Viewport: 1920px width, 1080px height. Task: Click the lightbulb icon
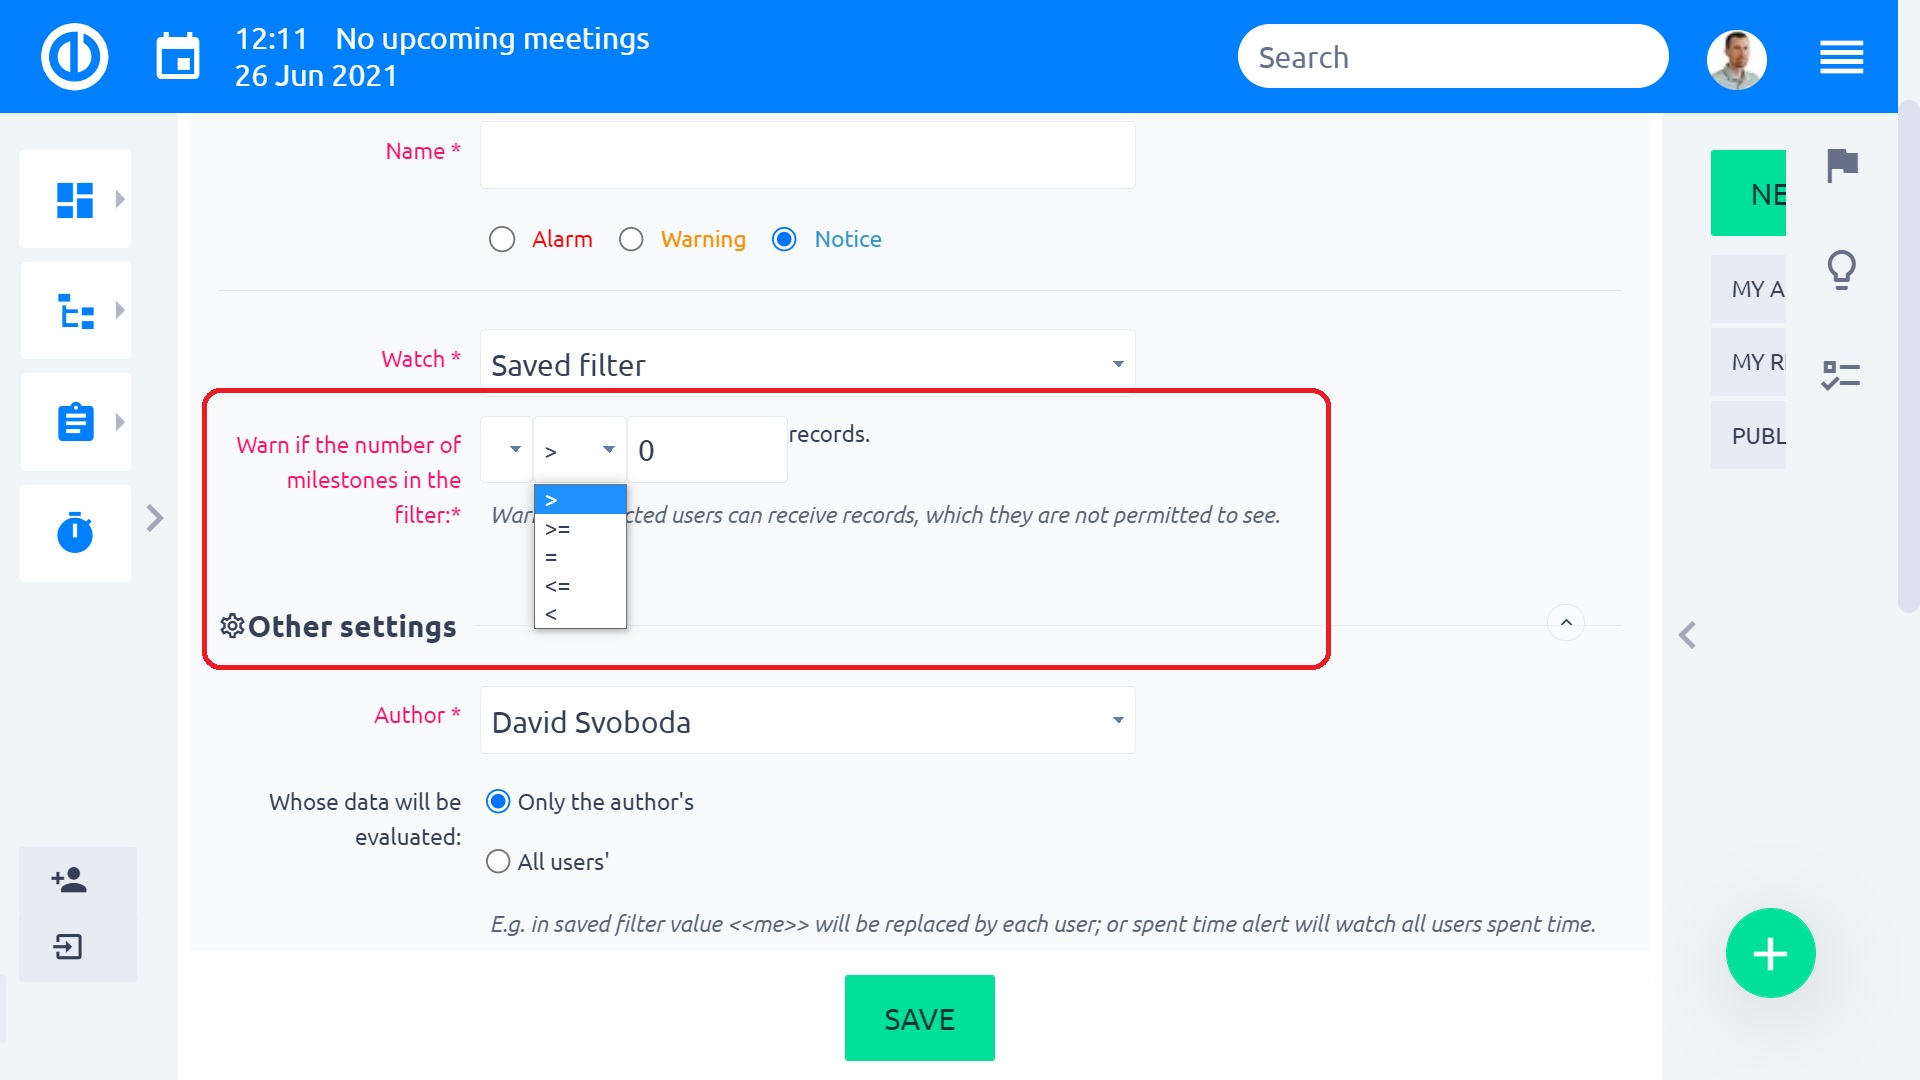[x=1842, y=270]
